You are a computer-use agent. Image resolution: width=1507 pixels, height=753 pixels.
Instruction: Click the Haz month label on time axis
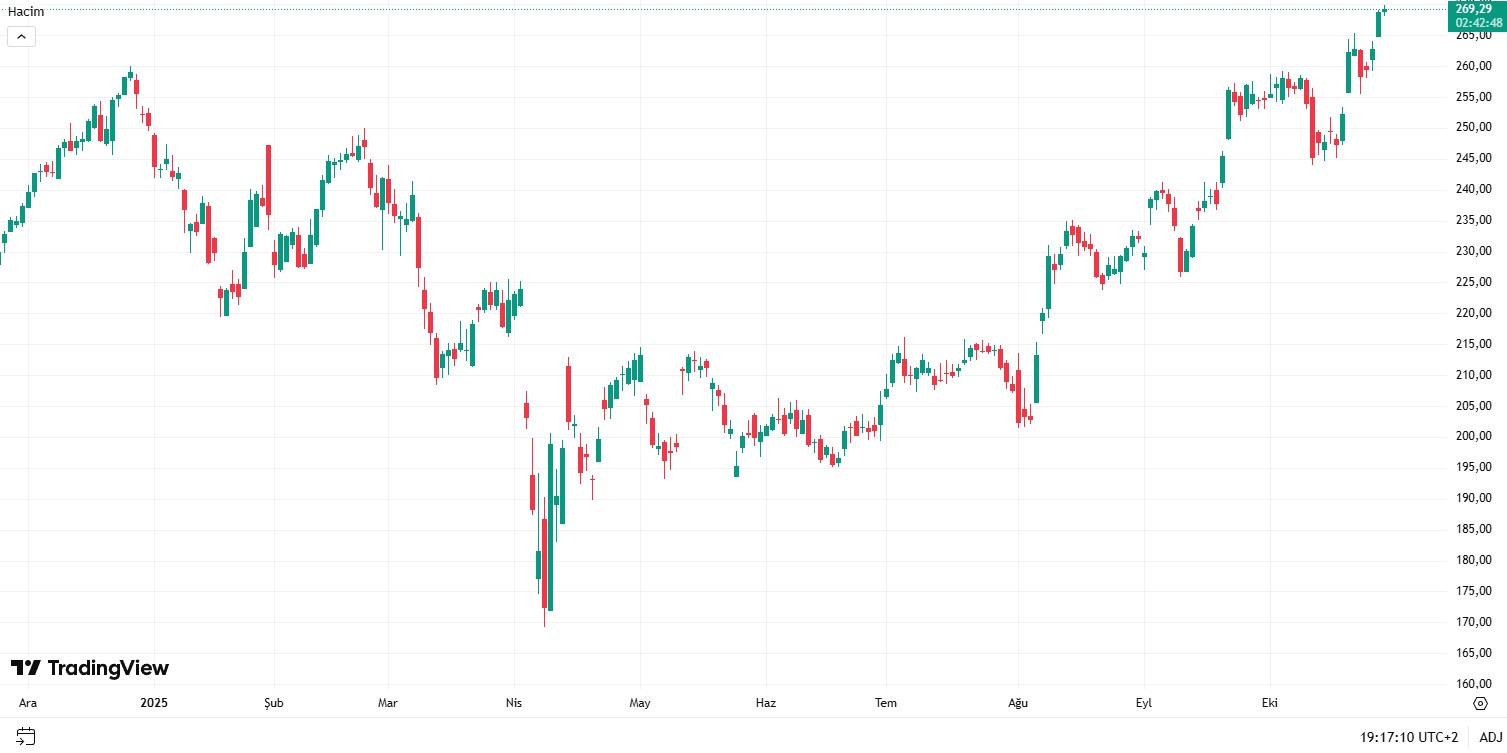[765, 703]
